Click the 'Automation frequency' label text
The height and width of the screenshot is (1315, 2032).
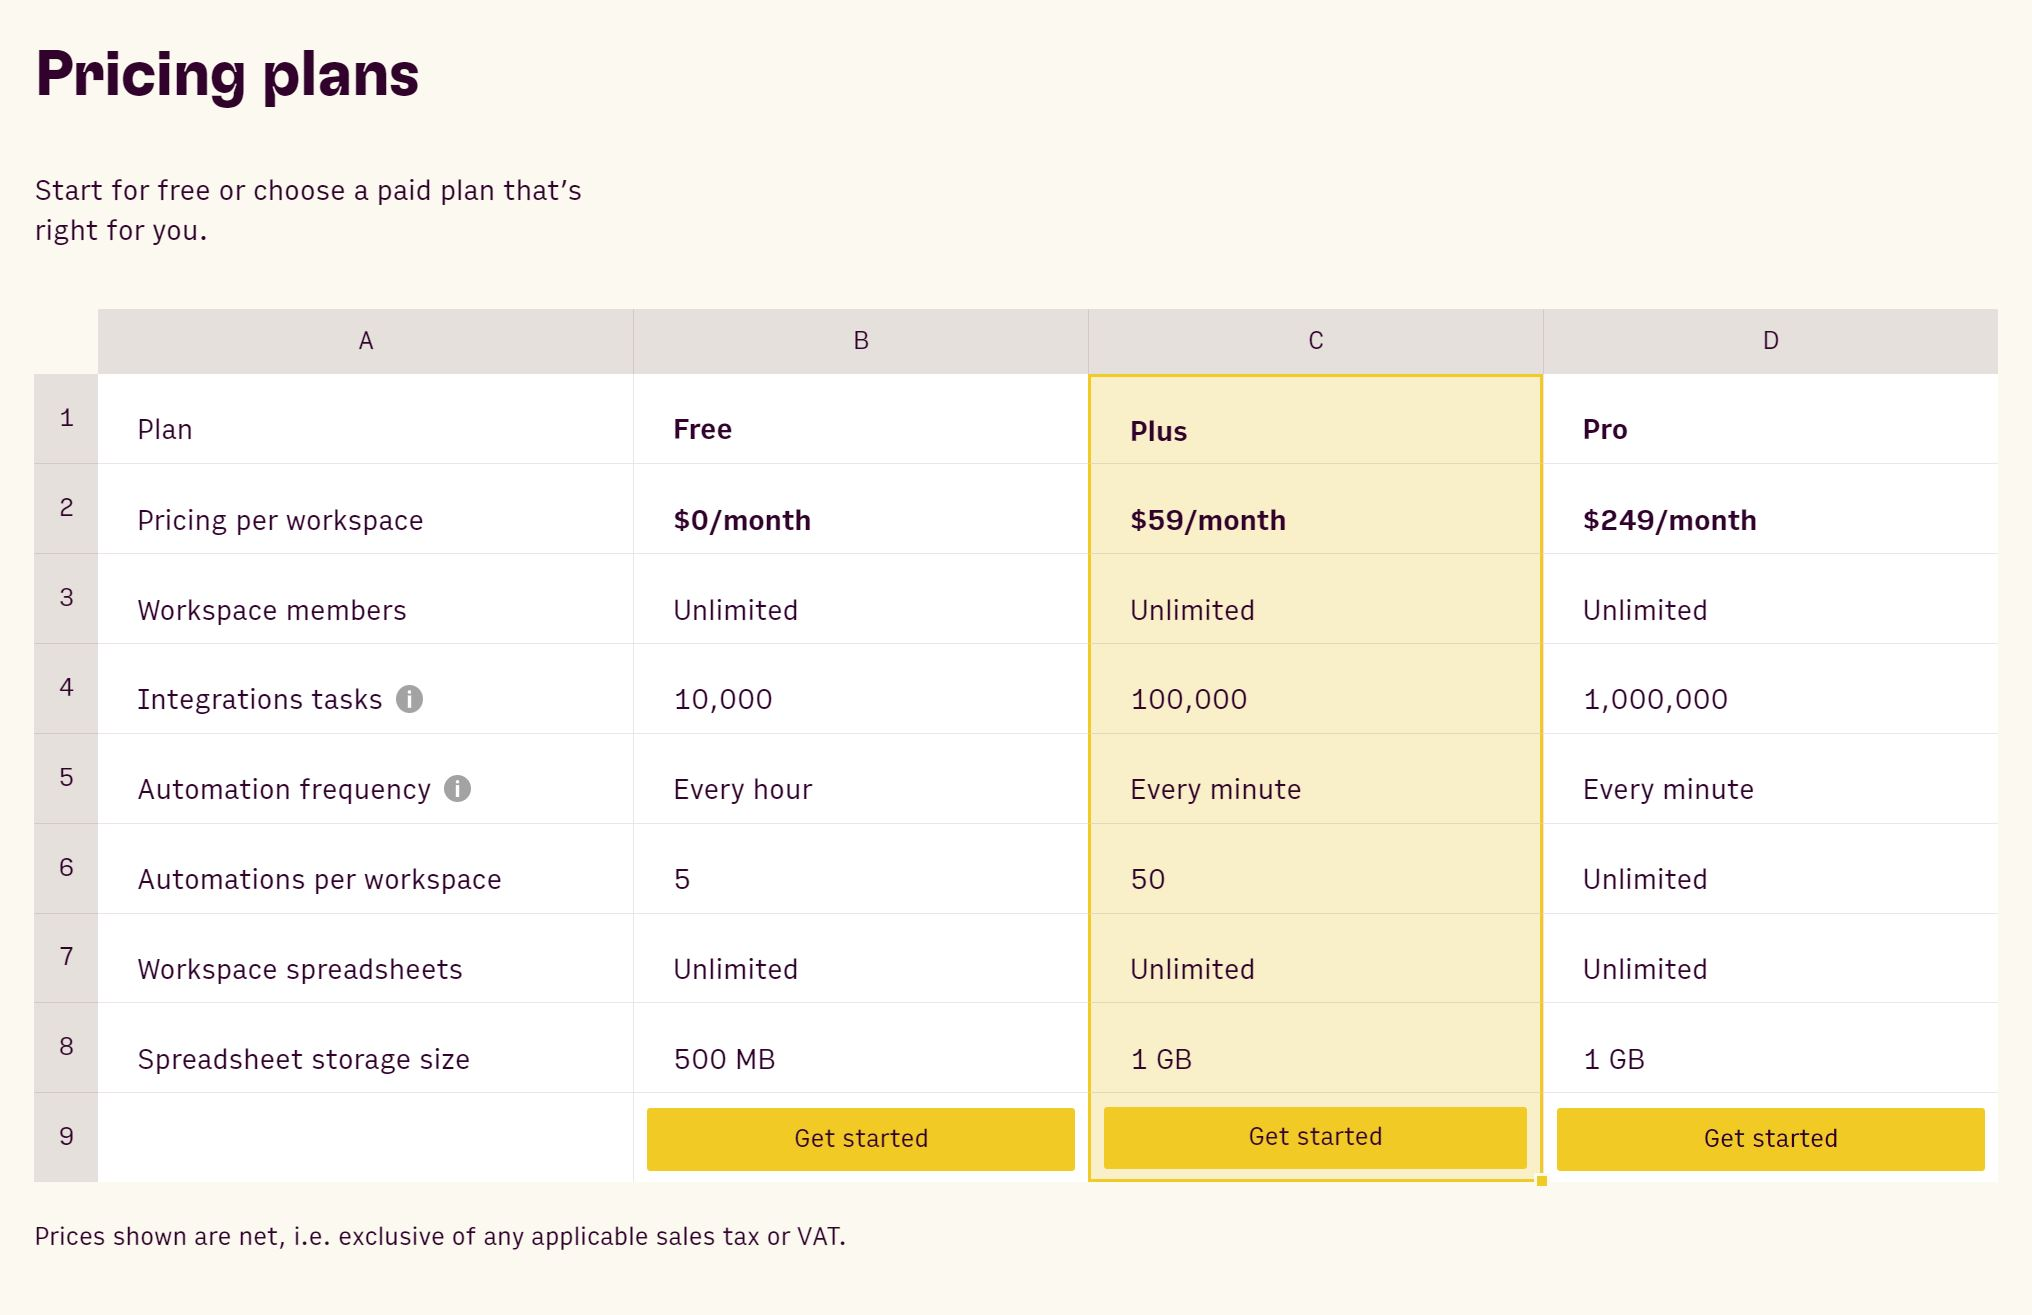[284, 790]
